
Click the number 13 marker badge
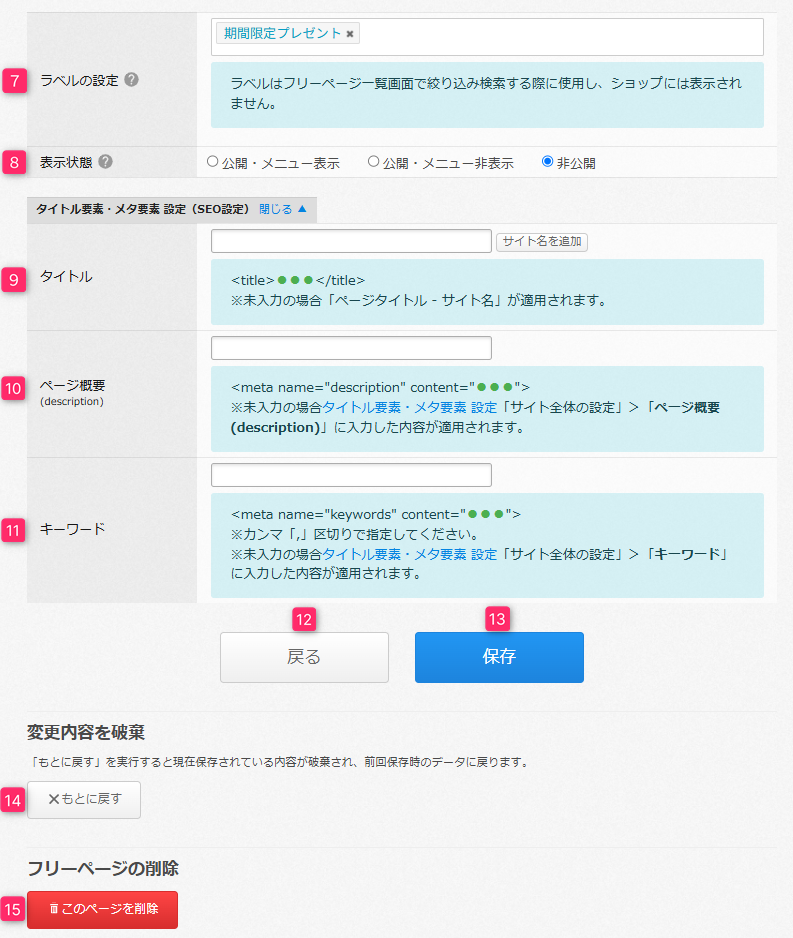[x=497, y=619]
